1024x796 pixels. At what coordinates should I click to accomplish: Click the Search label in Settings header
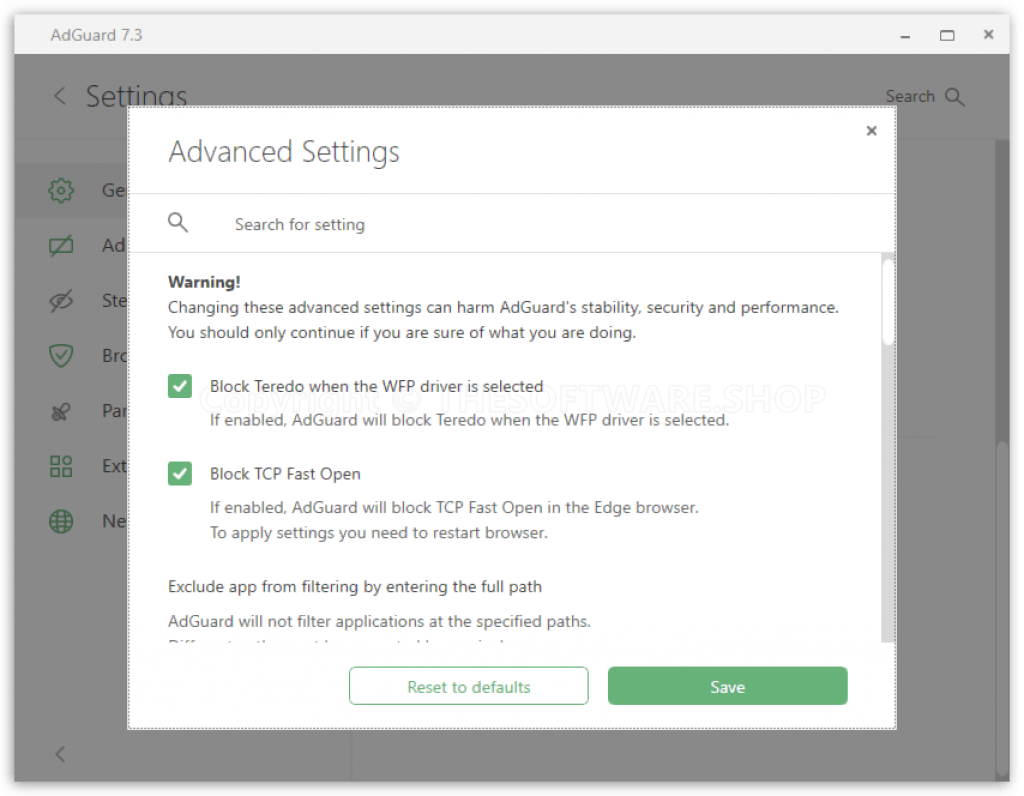910,96
